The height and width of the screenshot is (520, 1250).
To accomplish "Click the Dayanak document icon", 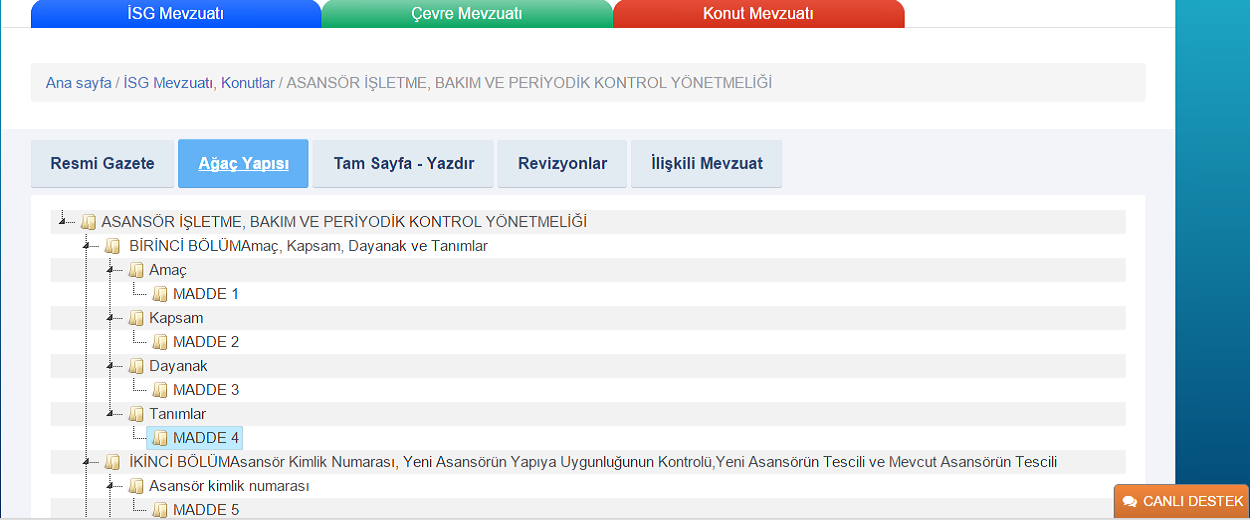I will click(137, 366).
